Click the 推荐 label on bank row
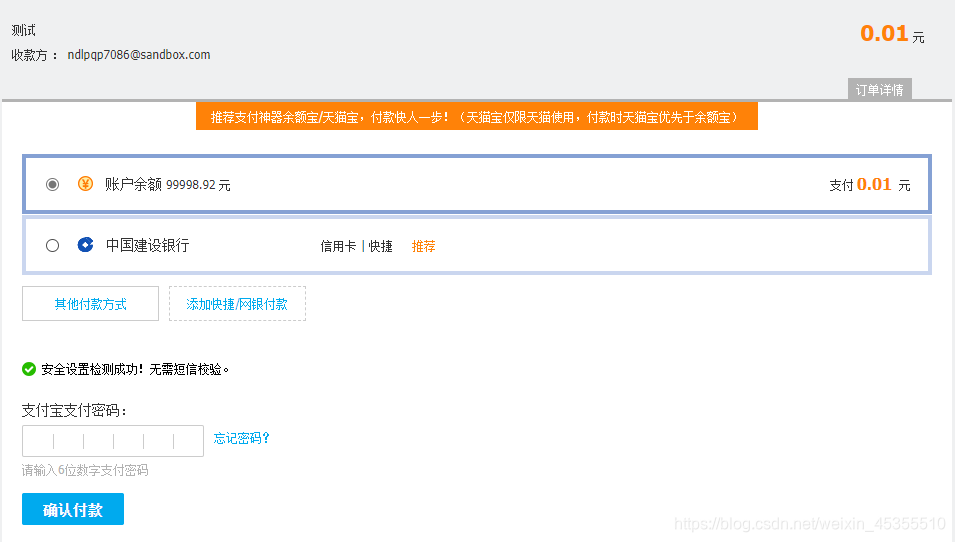The height and width of the screenshot is (542, 955). pyautogui.click(x=423, y=246)
